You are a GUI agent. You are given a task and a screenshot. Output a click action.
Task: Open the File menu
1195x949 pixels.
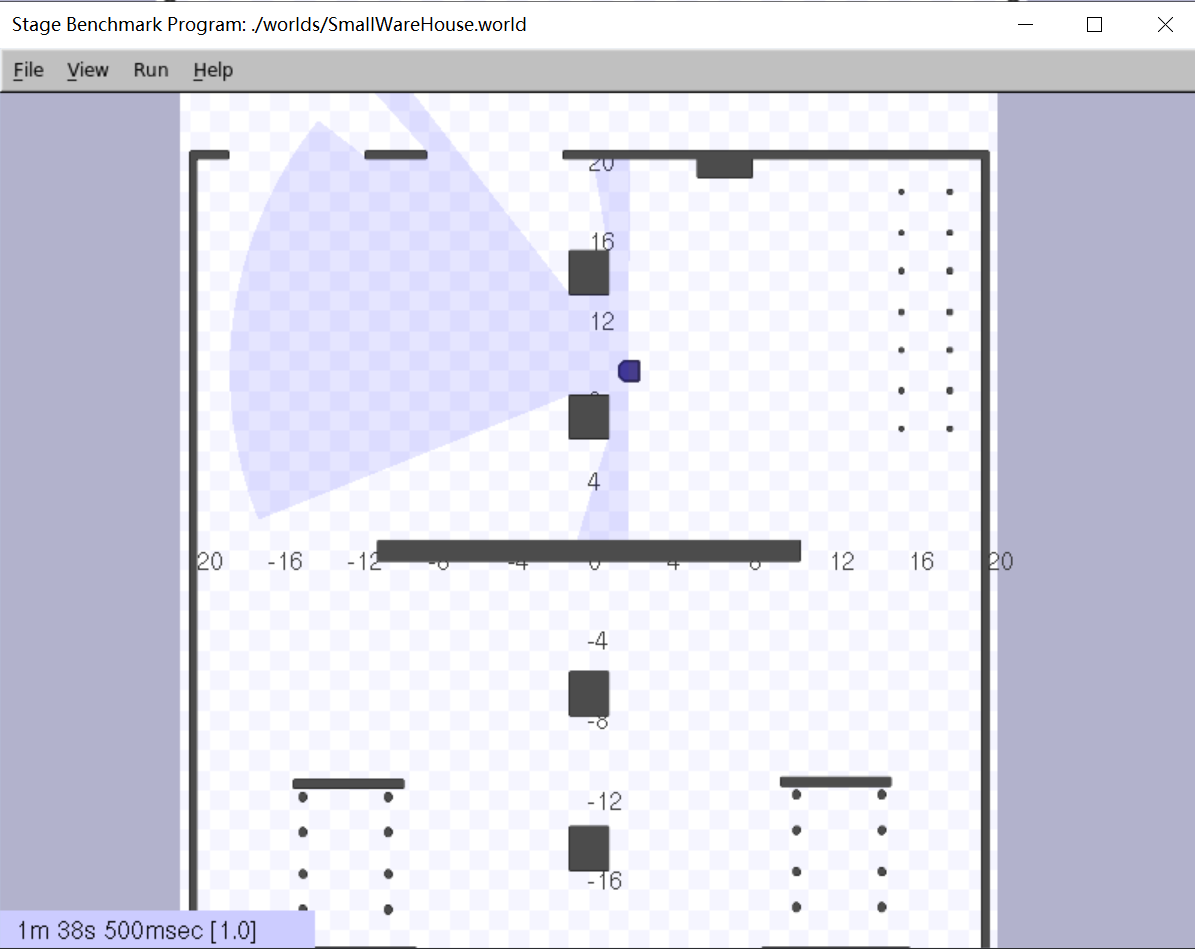(28, 70)
